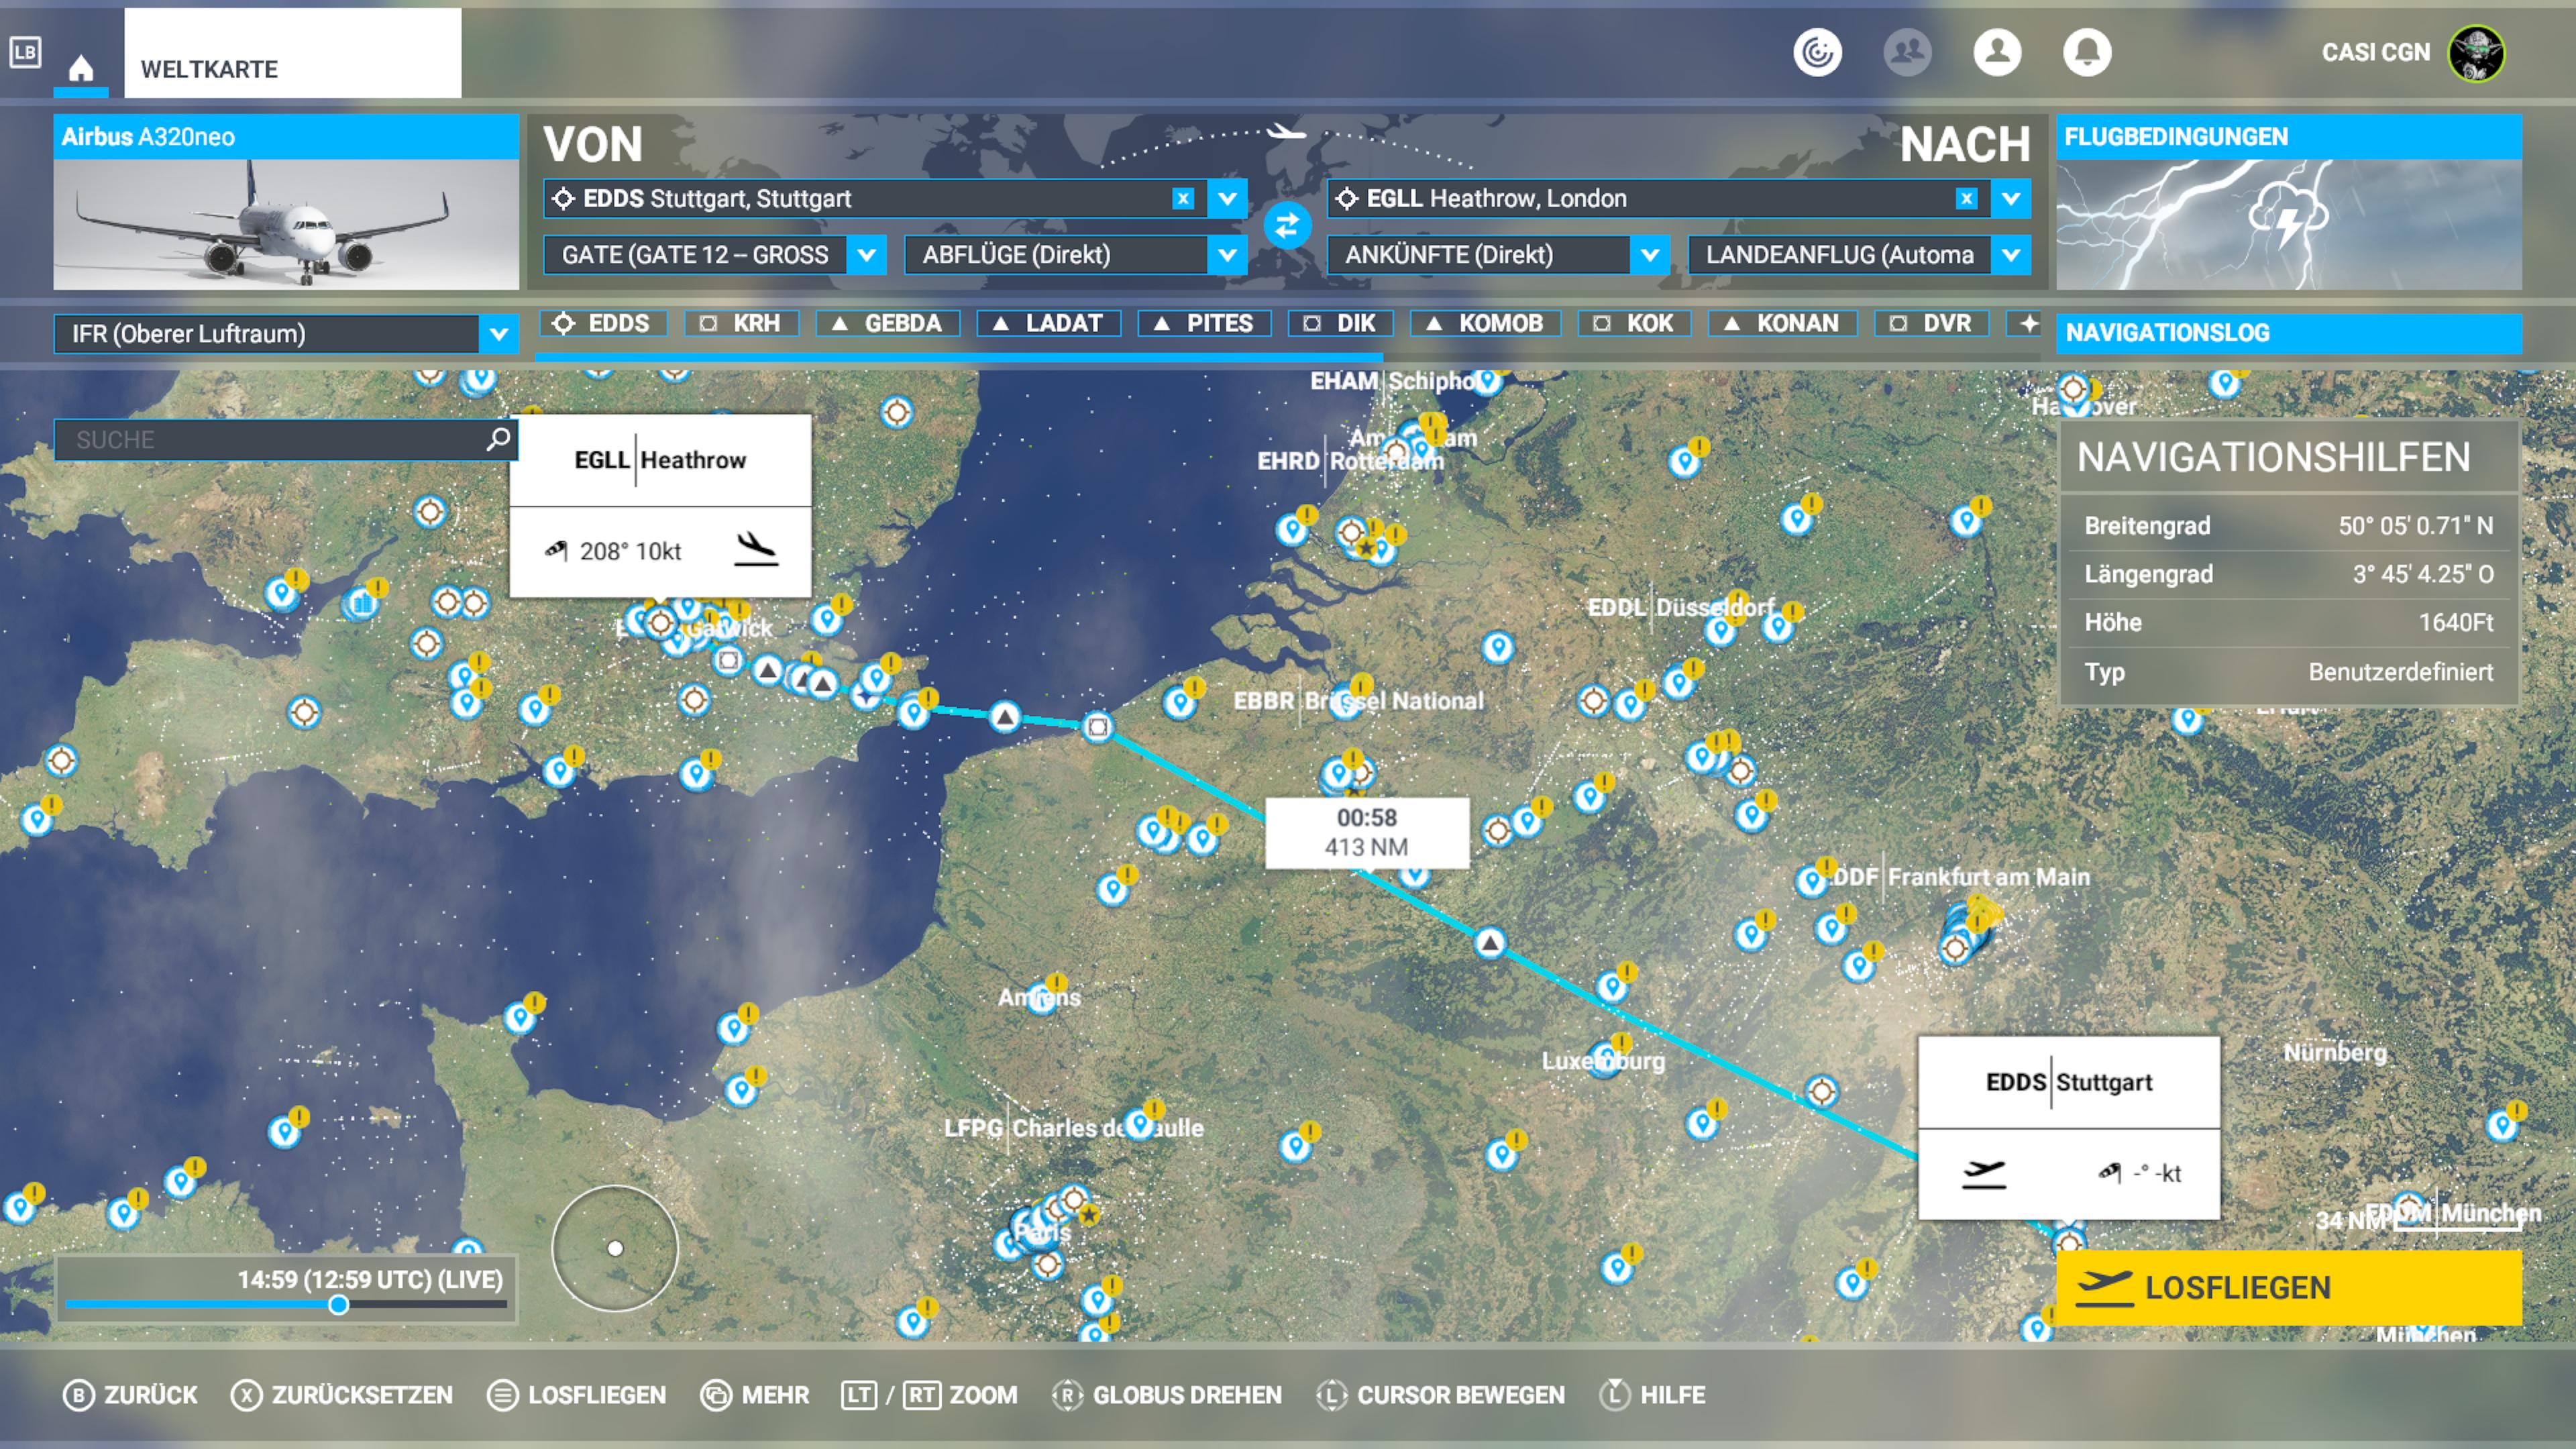The width and height of the screenshot is (2576, 1449).
Task: Clear EGLL Heathrow arrival field
Action: point(1966,198)
